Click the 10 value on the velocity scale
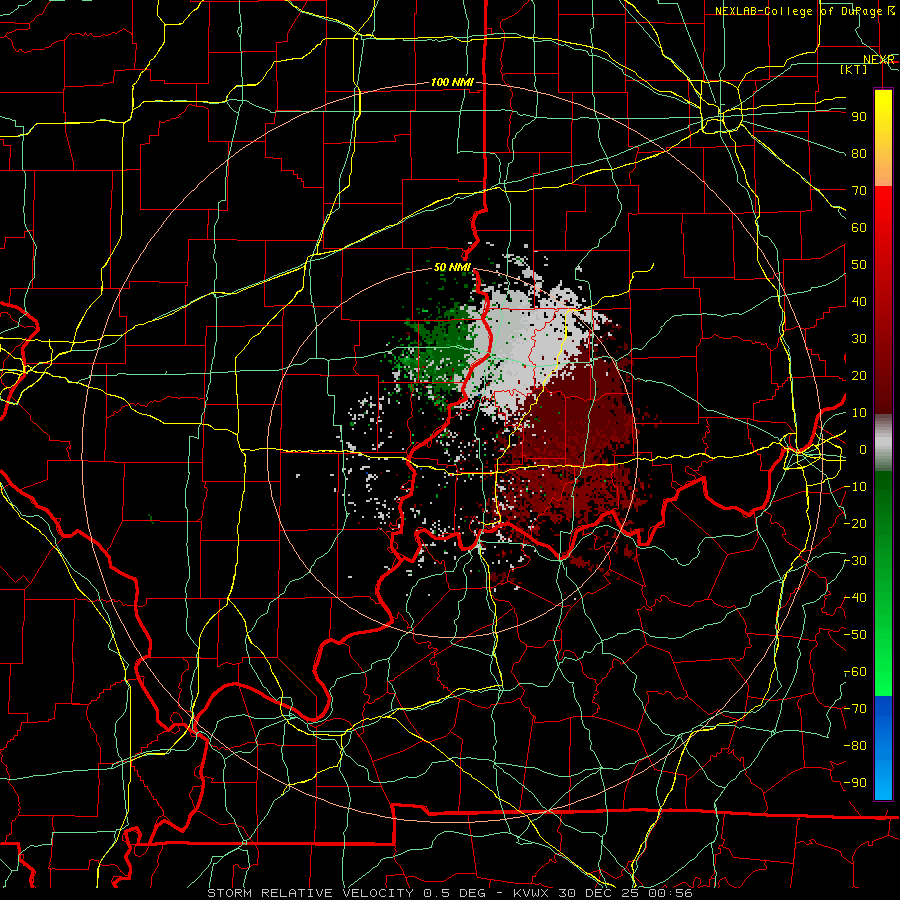This screenshot has height=900, width=900. click(859, 413)
